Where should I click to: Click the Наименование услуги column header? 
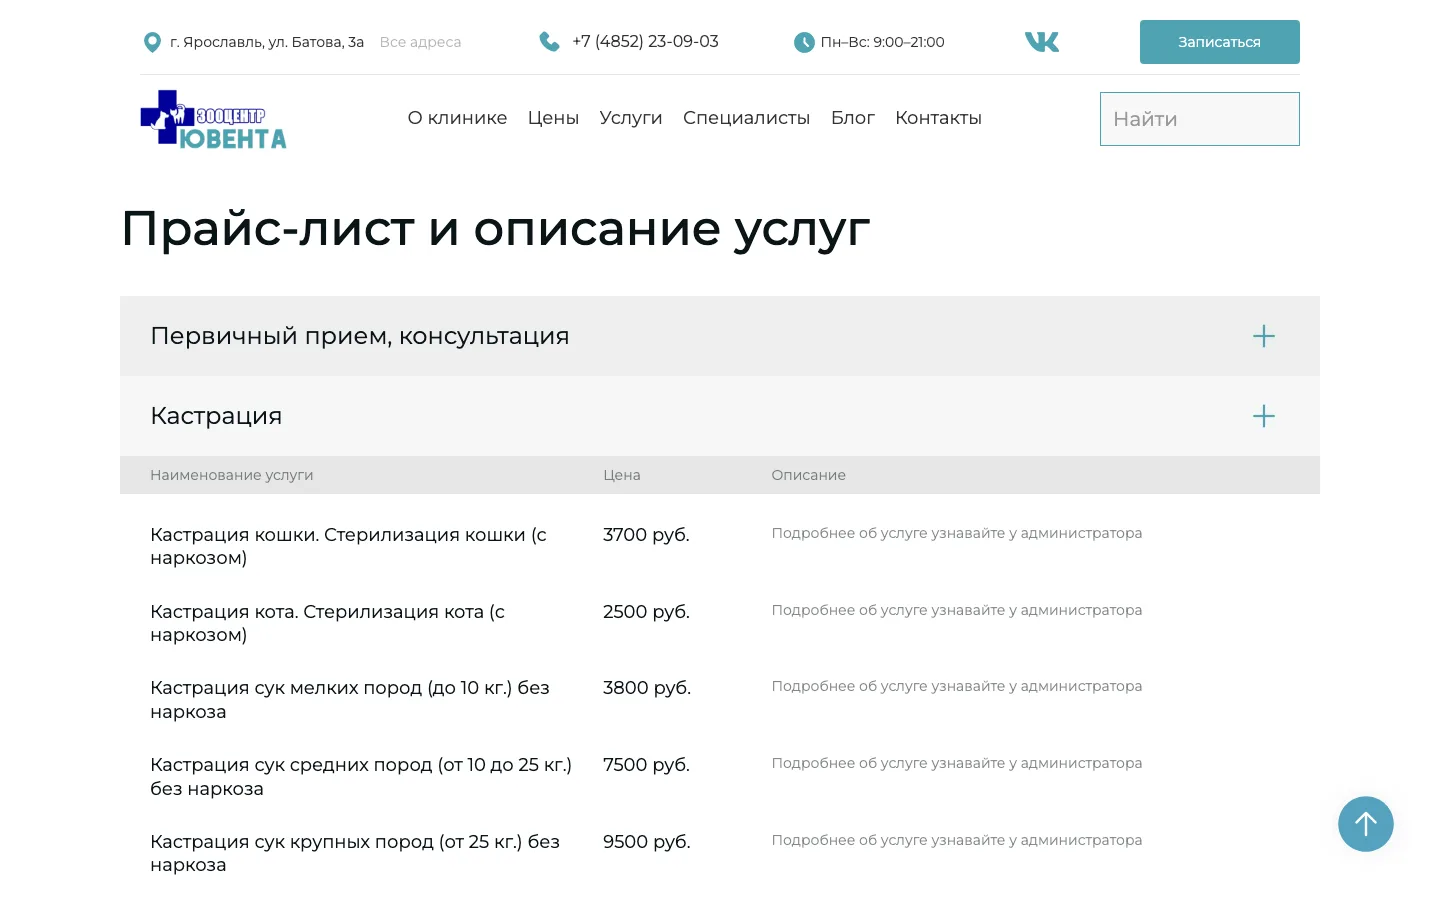coord(232,475)
